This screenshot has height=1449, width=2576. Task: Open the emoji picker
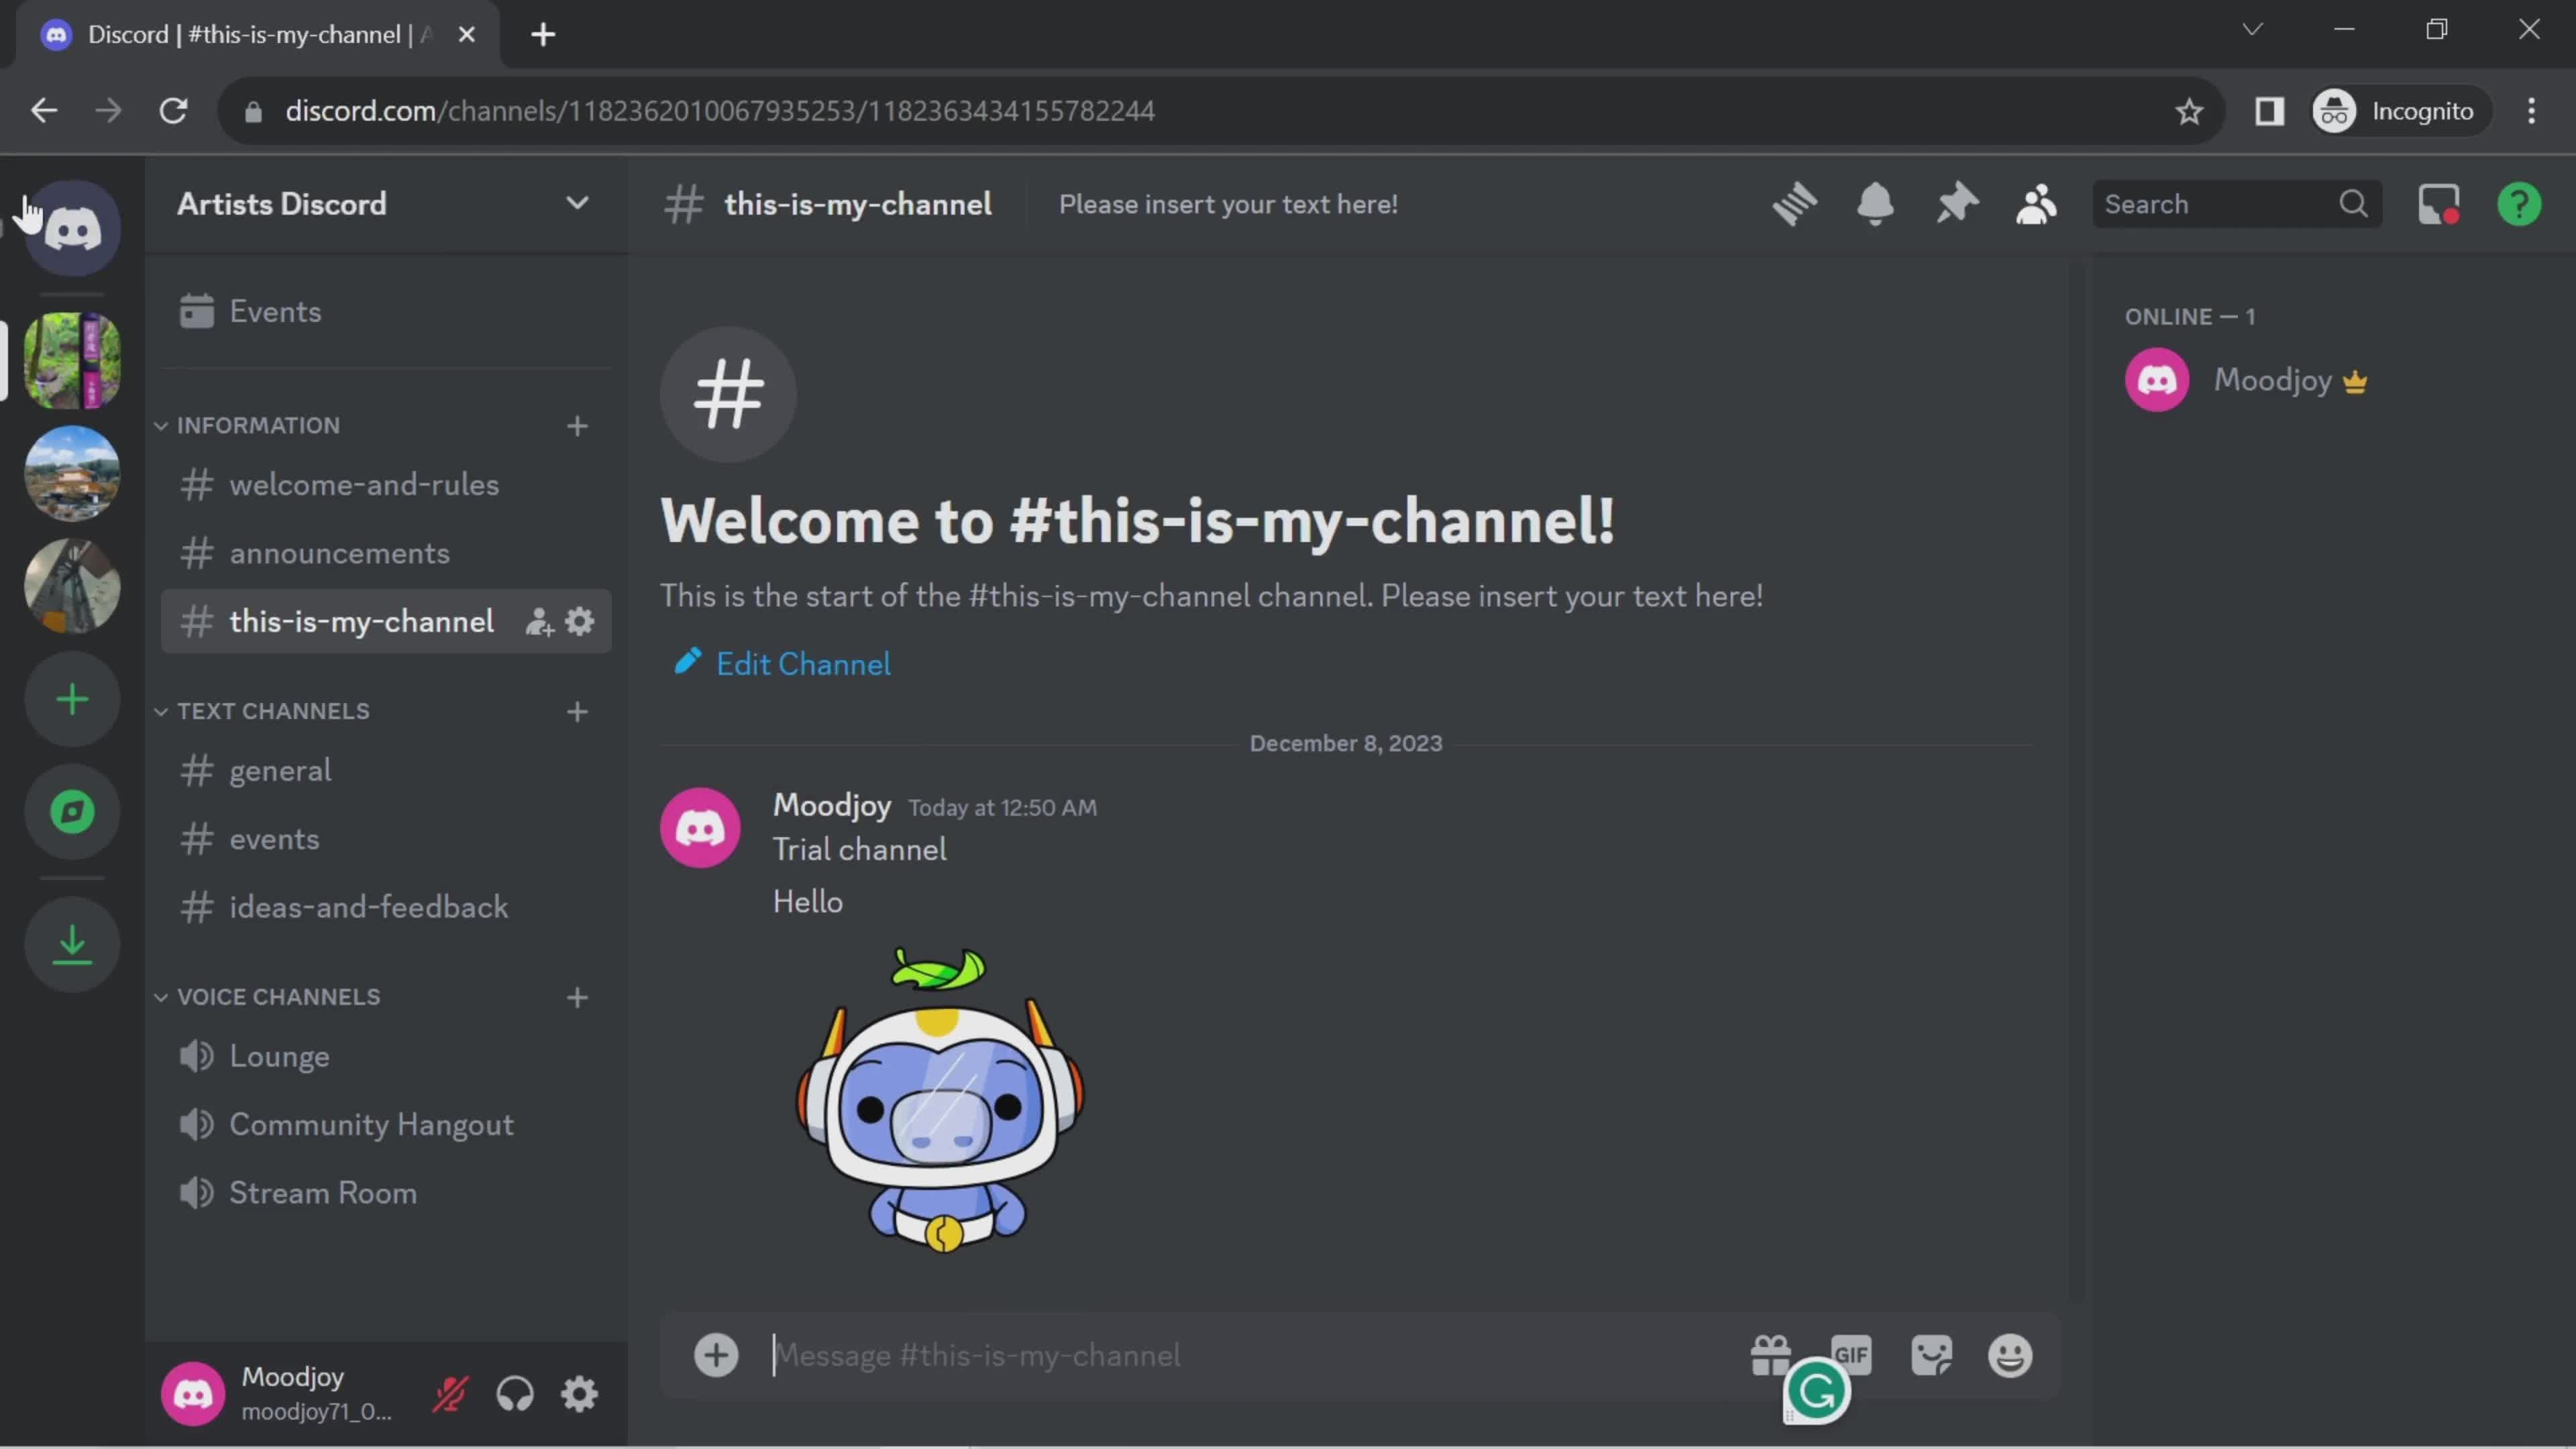pos(2010,1356)
